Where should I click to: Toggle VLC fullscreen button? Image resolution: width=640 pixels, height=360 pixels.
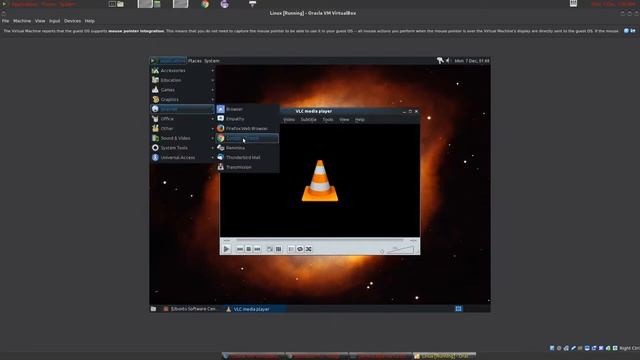pos(270,249)
